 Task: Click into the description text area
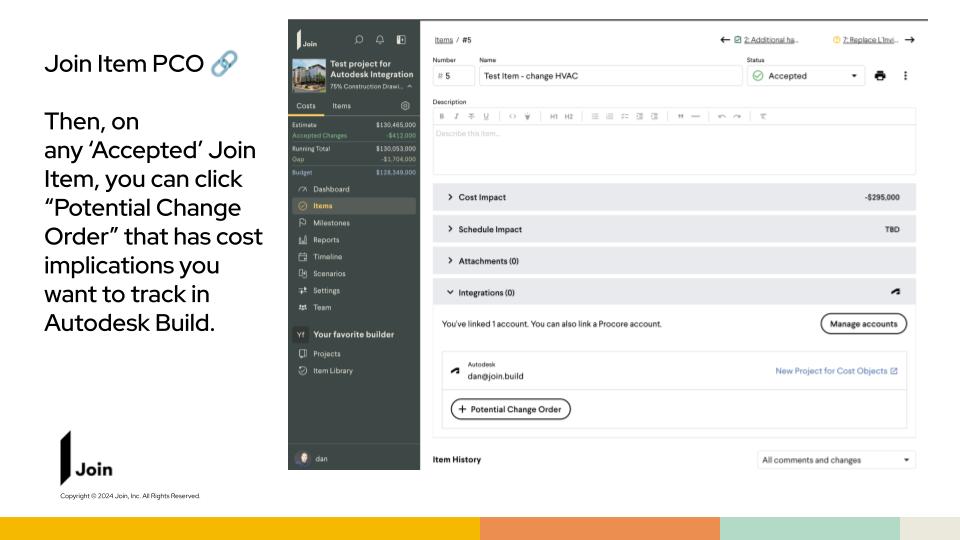(x=674, y=150)
